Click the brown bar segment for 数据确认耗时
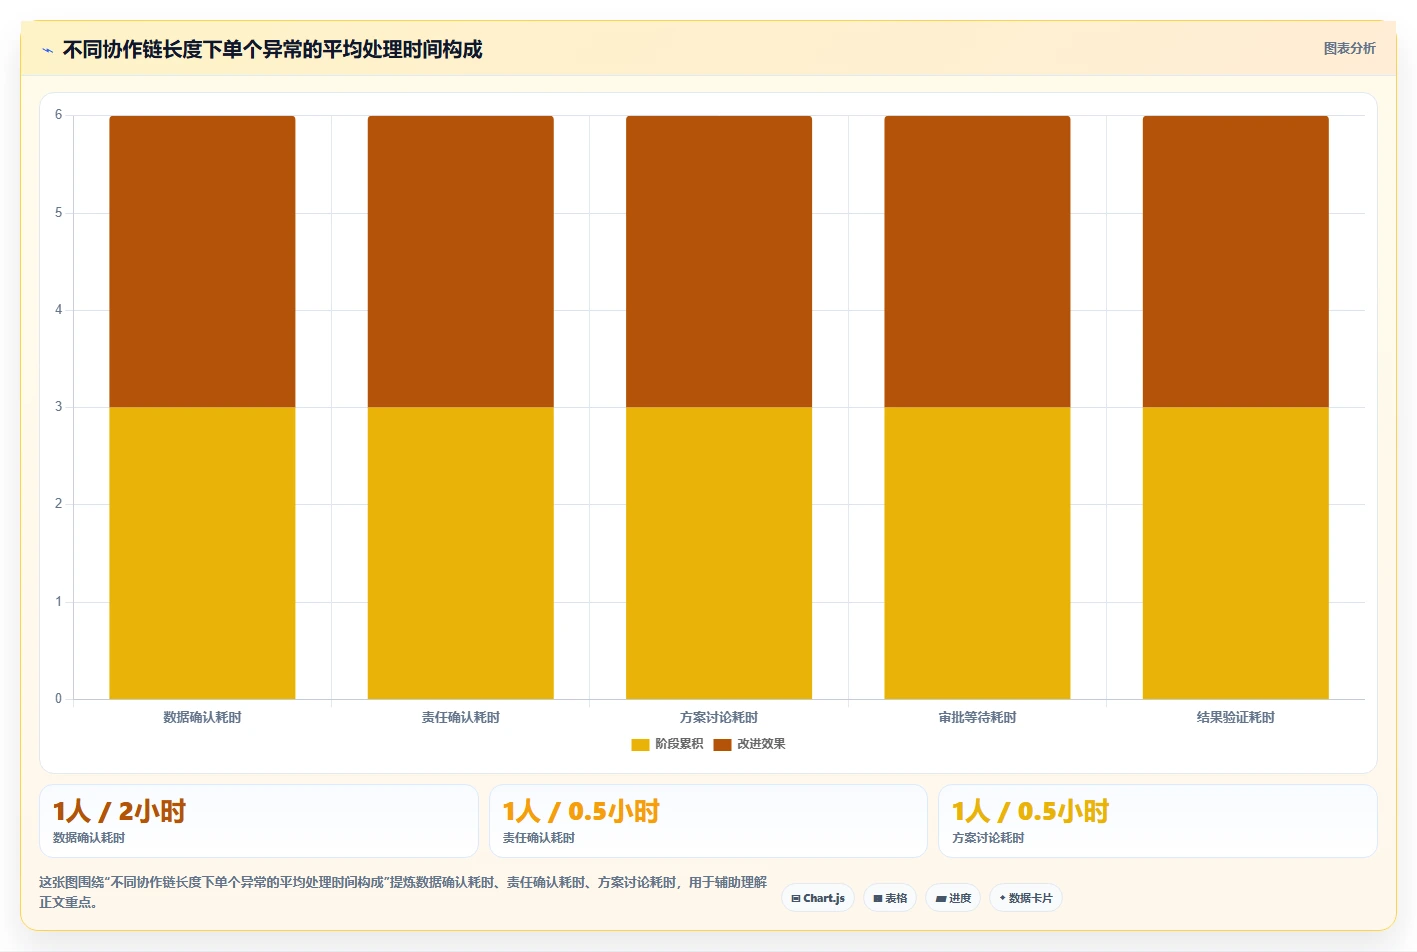The height and width of the screenshot is (952, 1417). 202,261
